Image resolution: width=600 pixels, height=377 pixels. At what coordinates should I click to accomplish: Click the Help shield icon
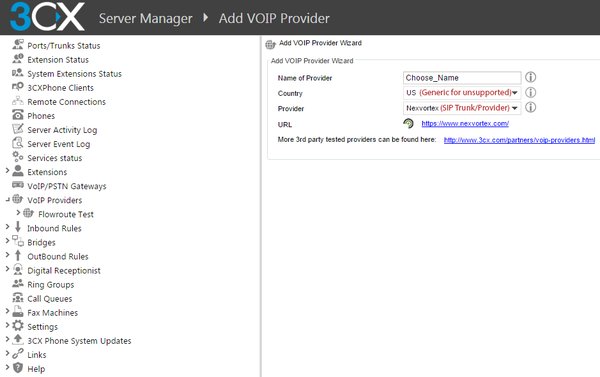18,368
